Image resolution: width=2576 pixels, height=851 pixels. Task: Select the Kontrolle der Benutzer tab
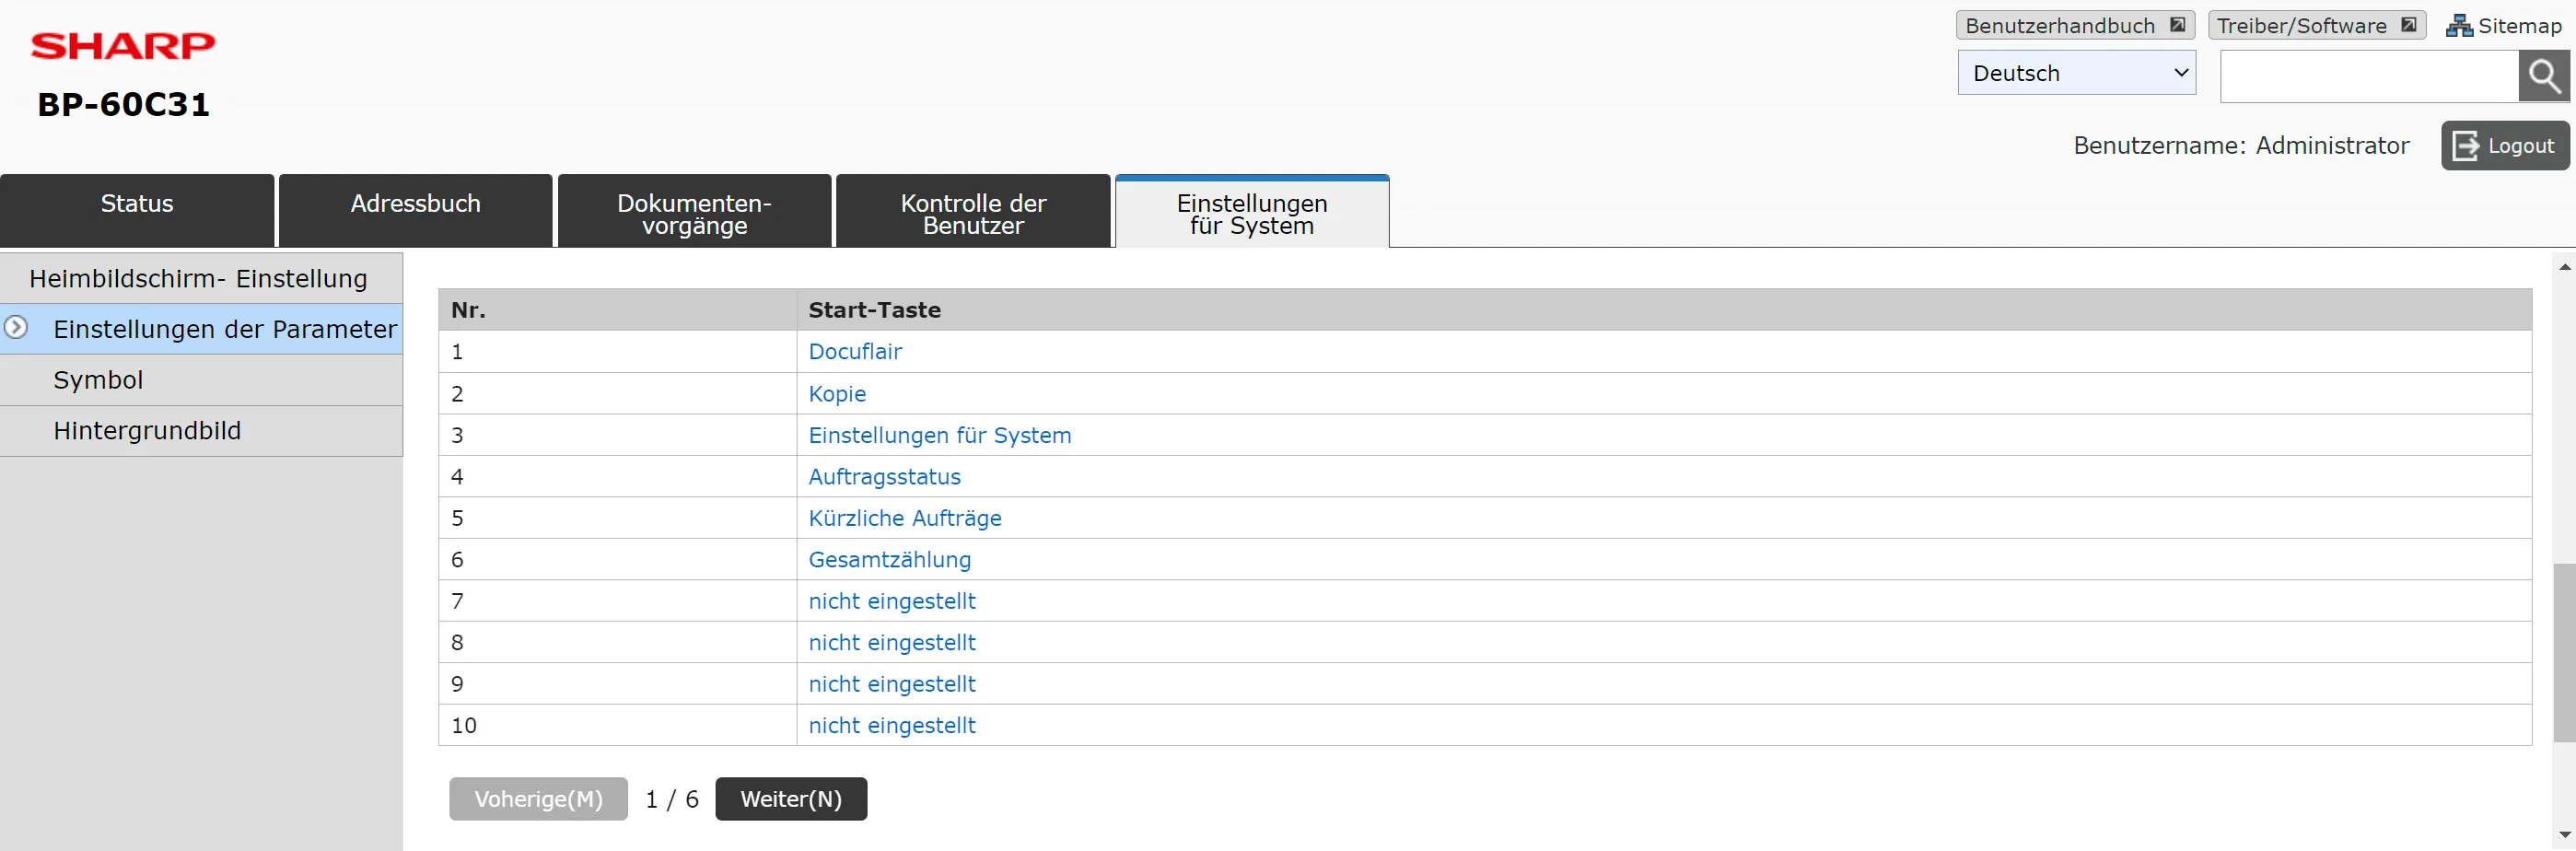click(973, 213)
